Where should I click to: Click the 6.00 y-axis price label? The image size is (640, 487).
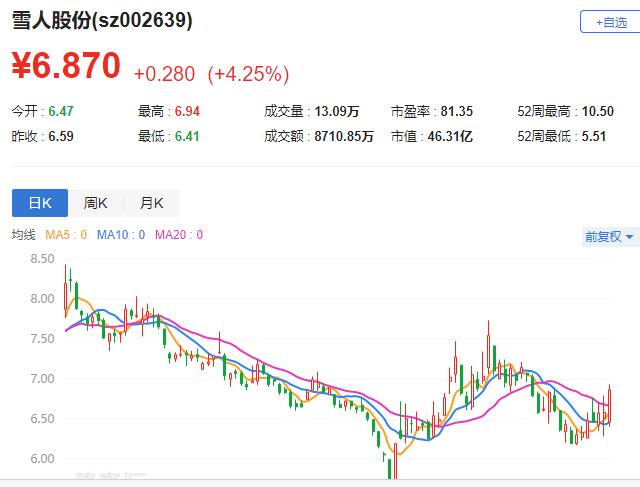pos(42,459)
